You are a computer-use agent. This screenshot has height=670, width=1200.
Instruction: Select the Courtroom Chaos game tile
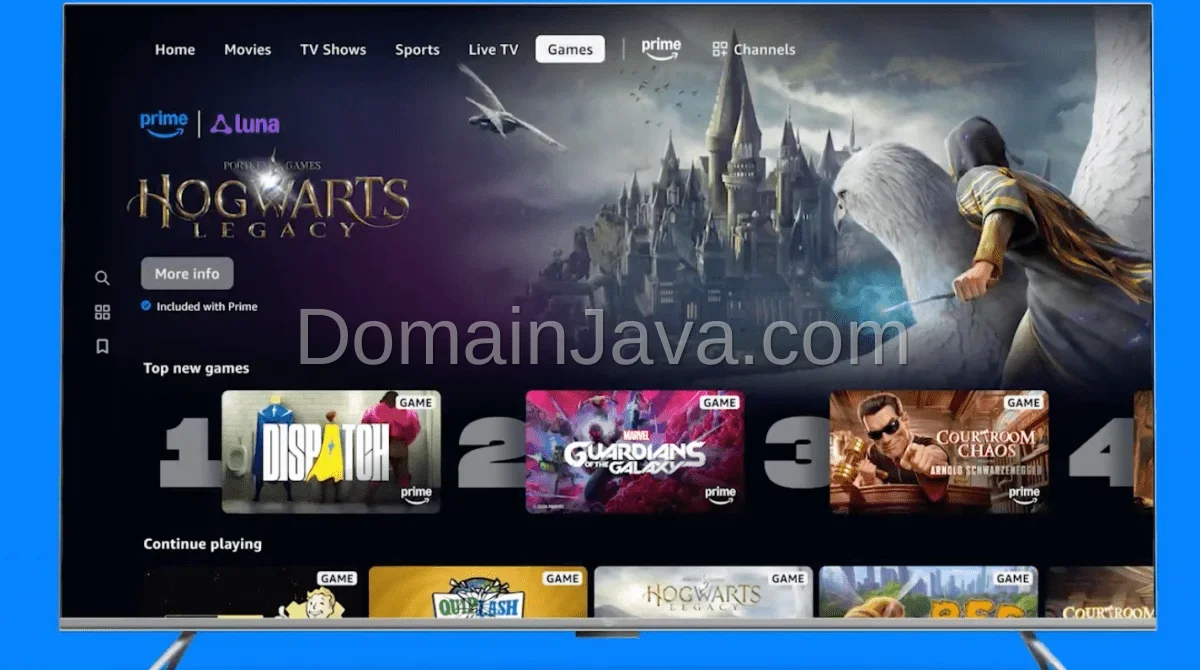(939, 451)
